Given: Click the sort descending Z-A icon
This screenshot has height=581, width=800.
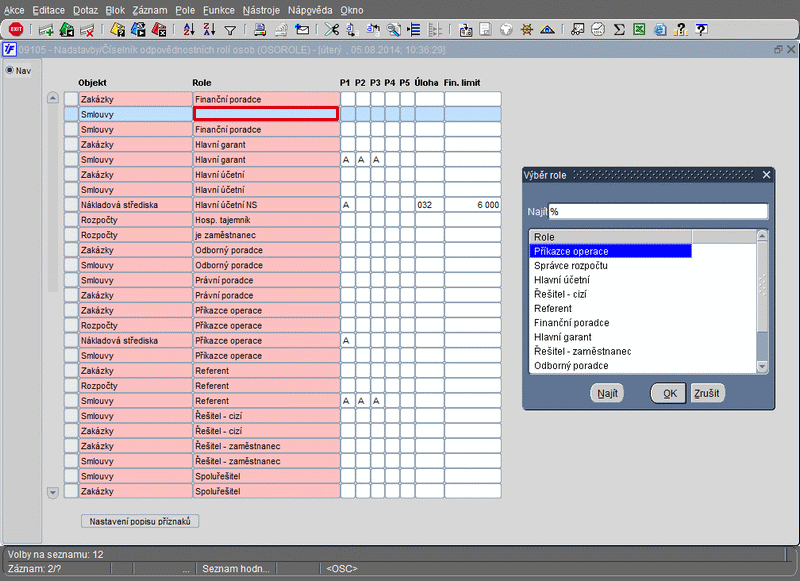Looking at the screenshot, I should point(209,29).
